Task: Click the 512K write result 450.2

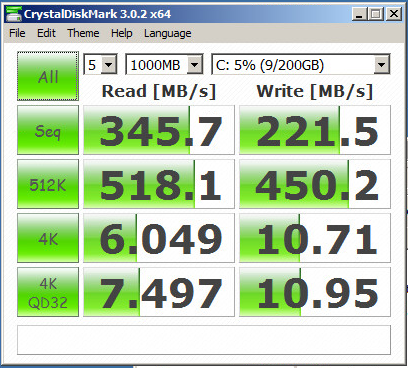Action: 315,184
